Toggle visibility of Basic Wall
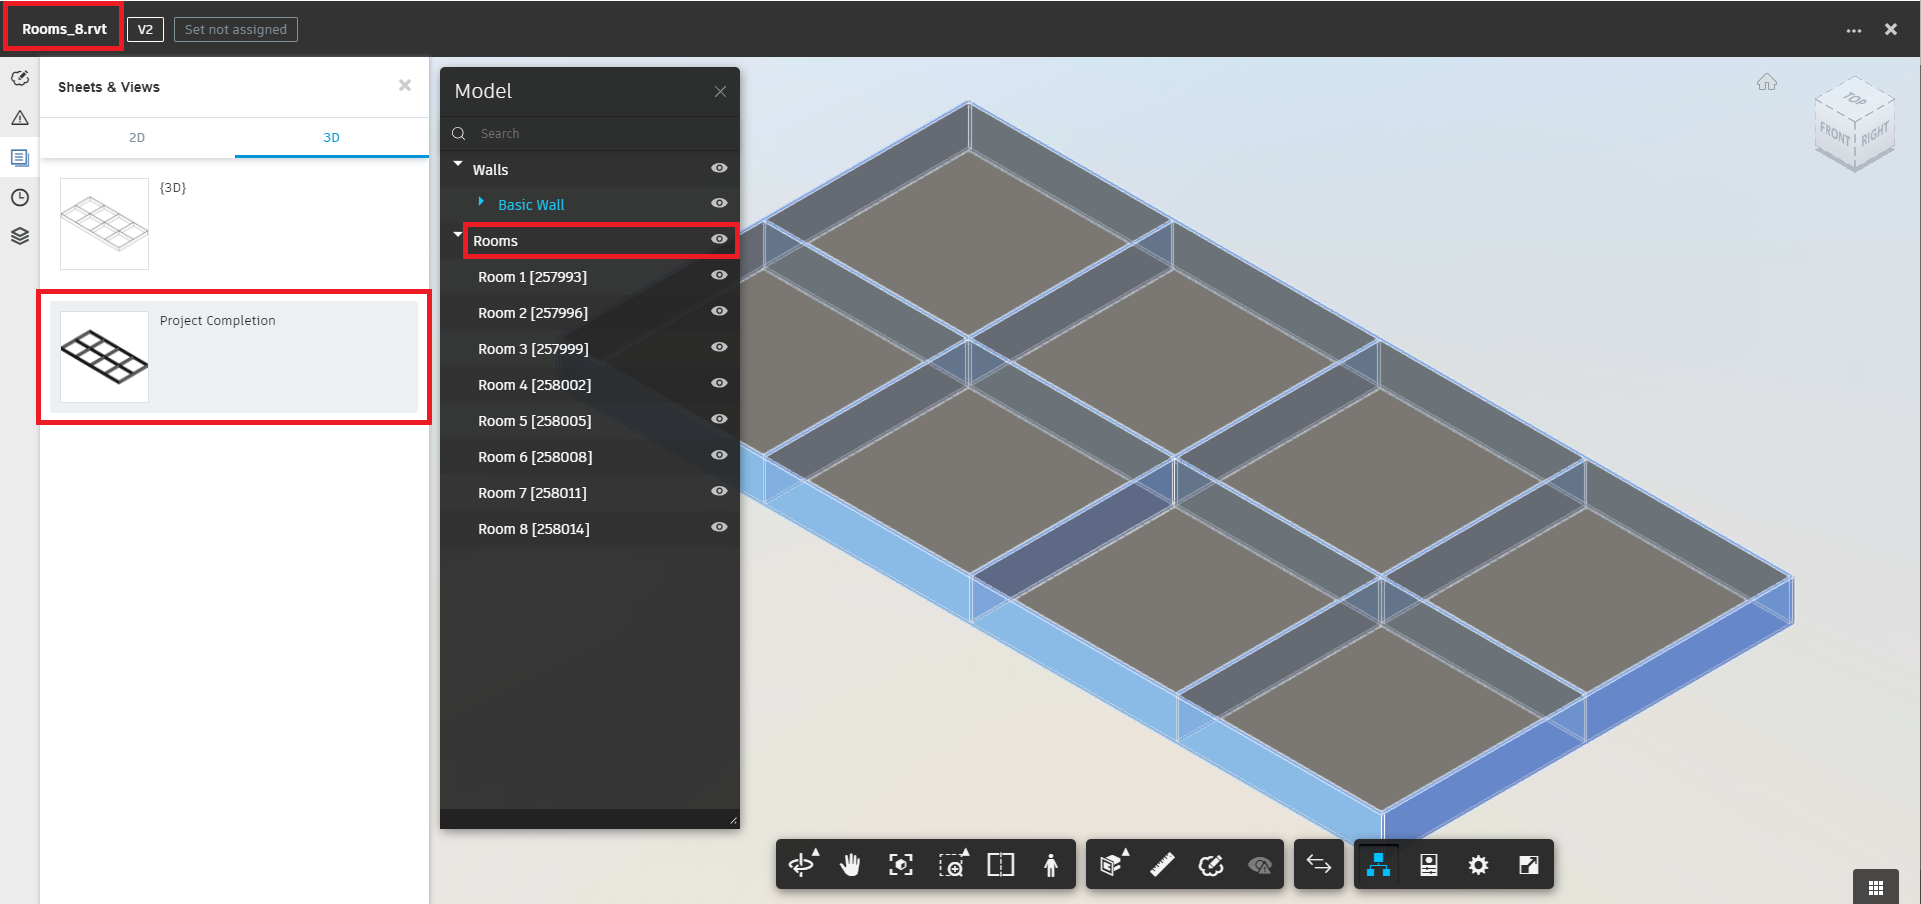 coord(719,203)
